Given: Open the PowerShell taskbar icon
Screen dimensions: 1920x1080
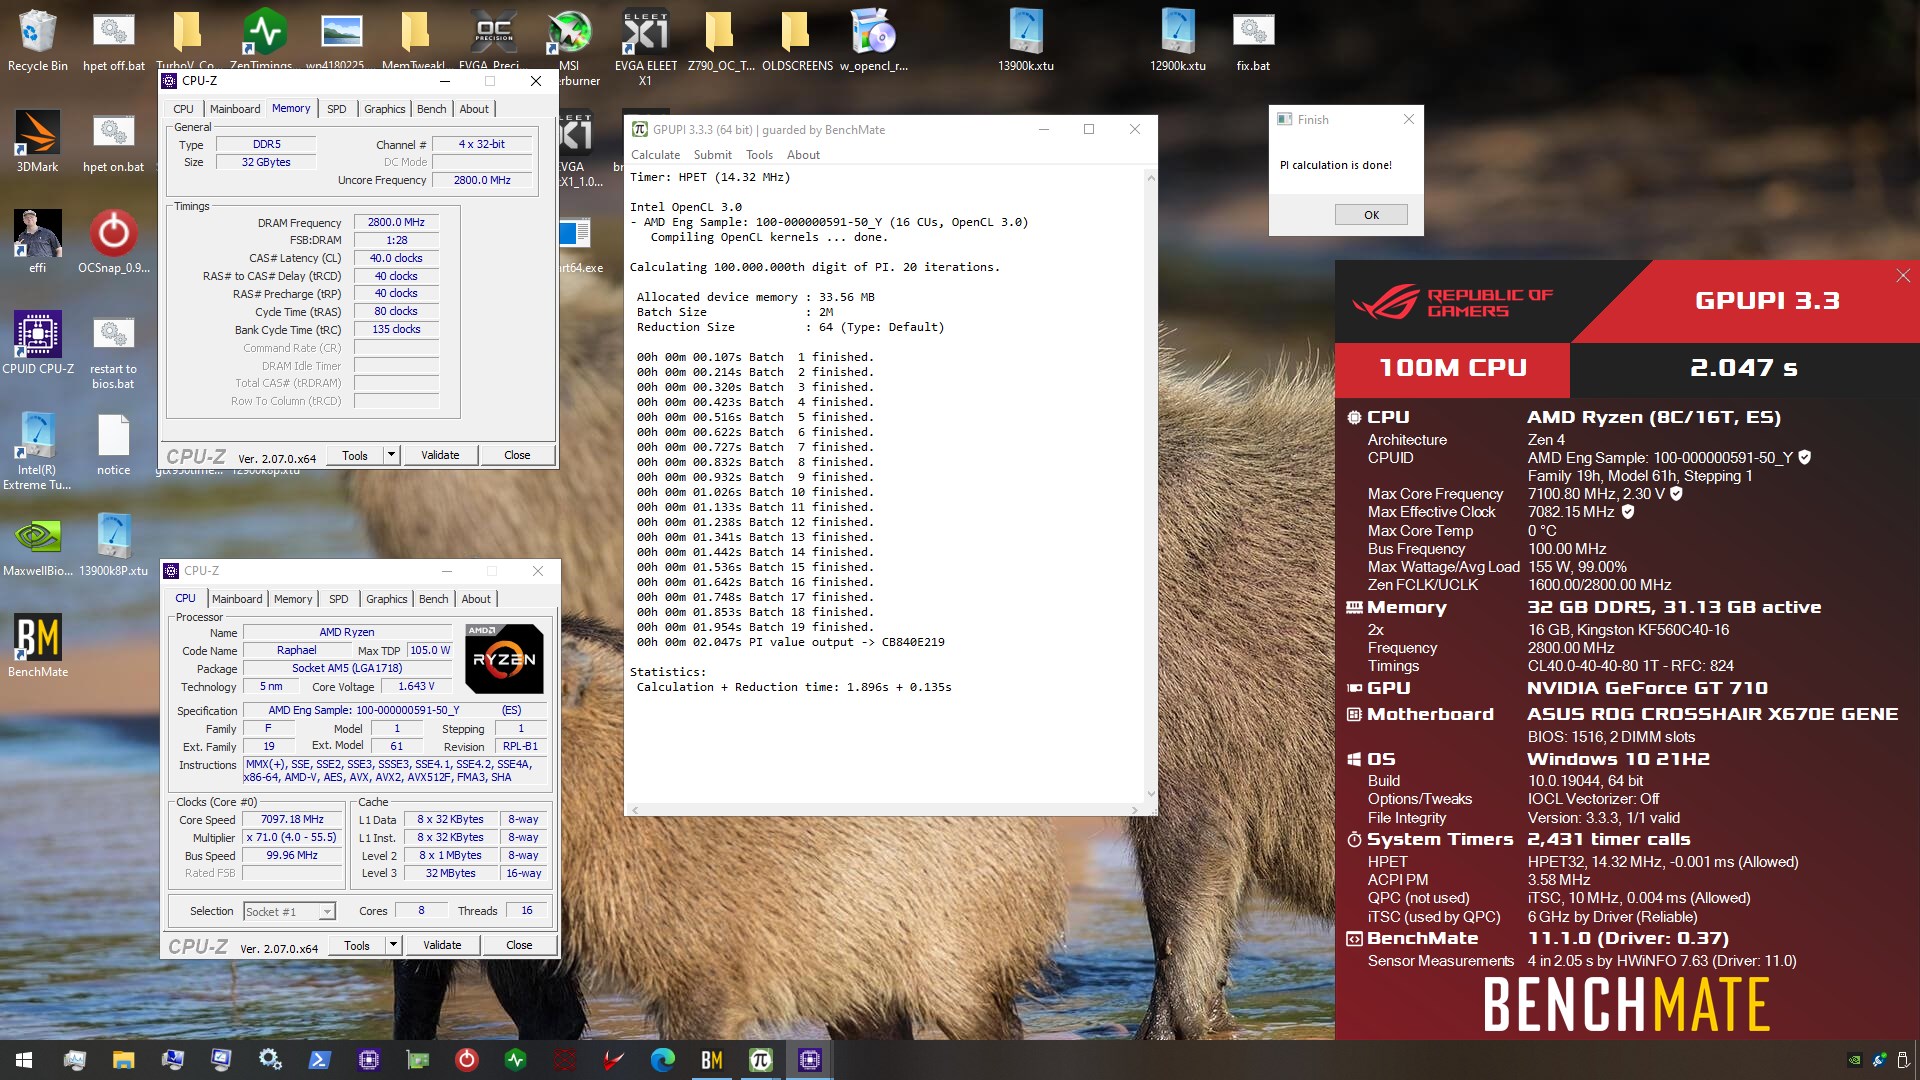Looking at the screenshot, I should tap(319, 1060).
